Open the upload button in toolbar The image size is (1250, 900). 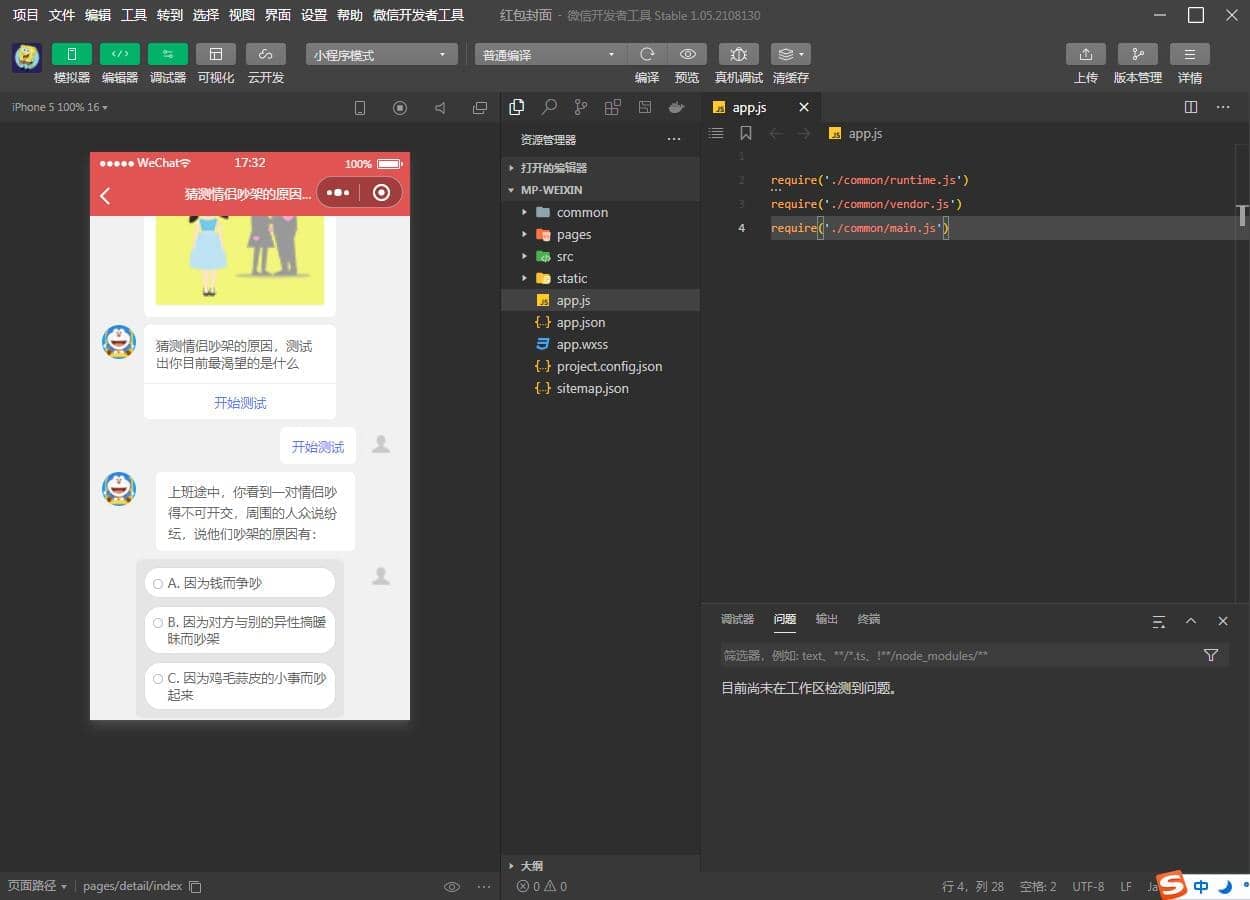coord(1085,54)
